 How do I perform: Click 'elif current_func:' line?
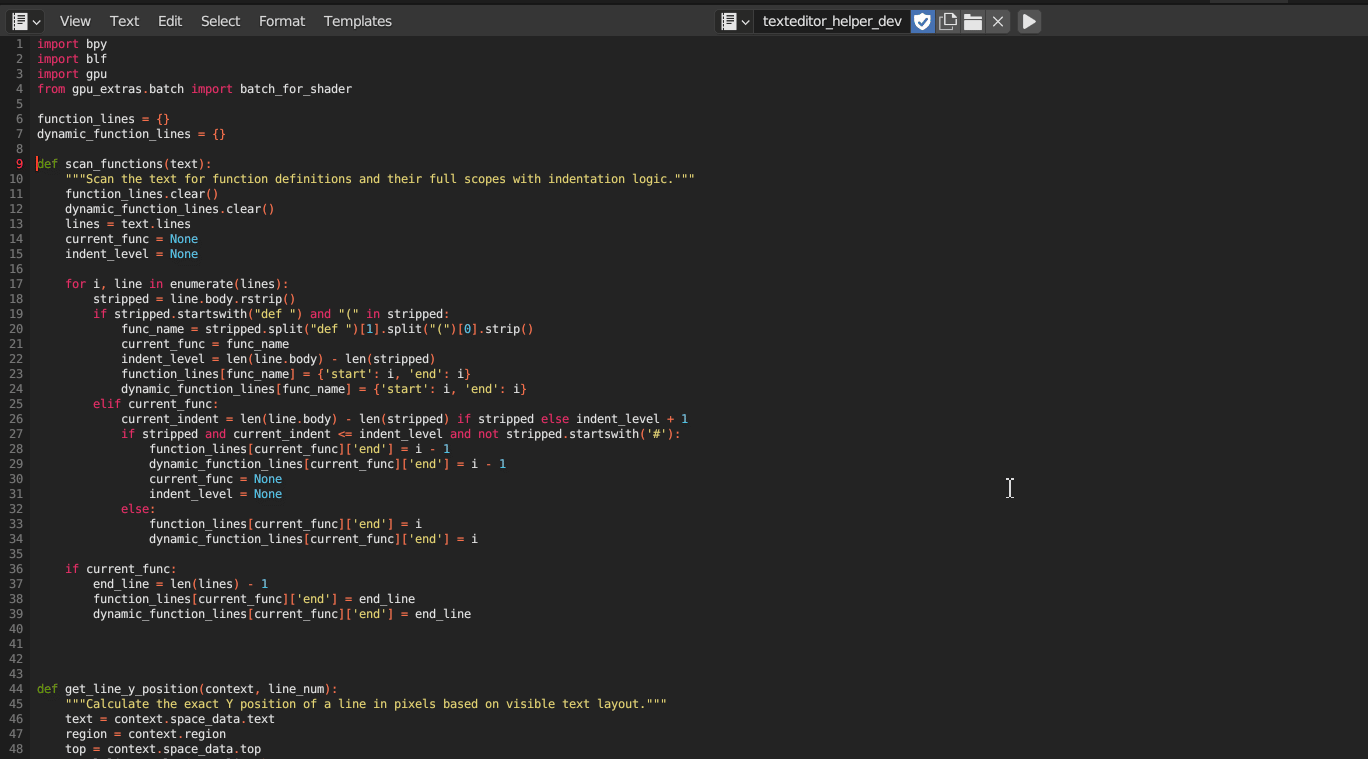pyautogui.click(x=156, y=404)
